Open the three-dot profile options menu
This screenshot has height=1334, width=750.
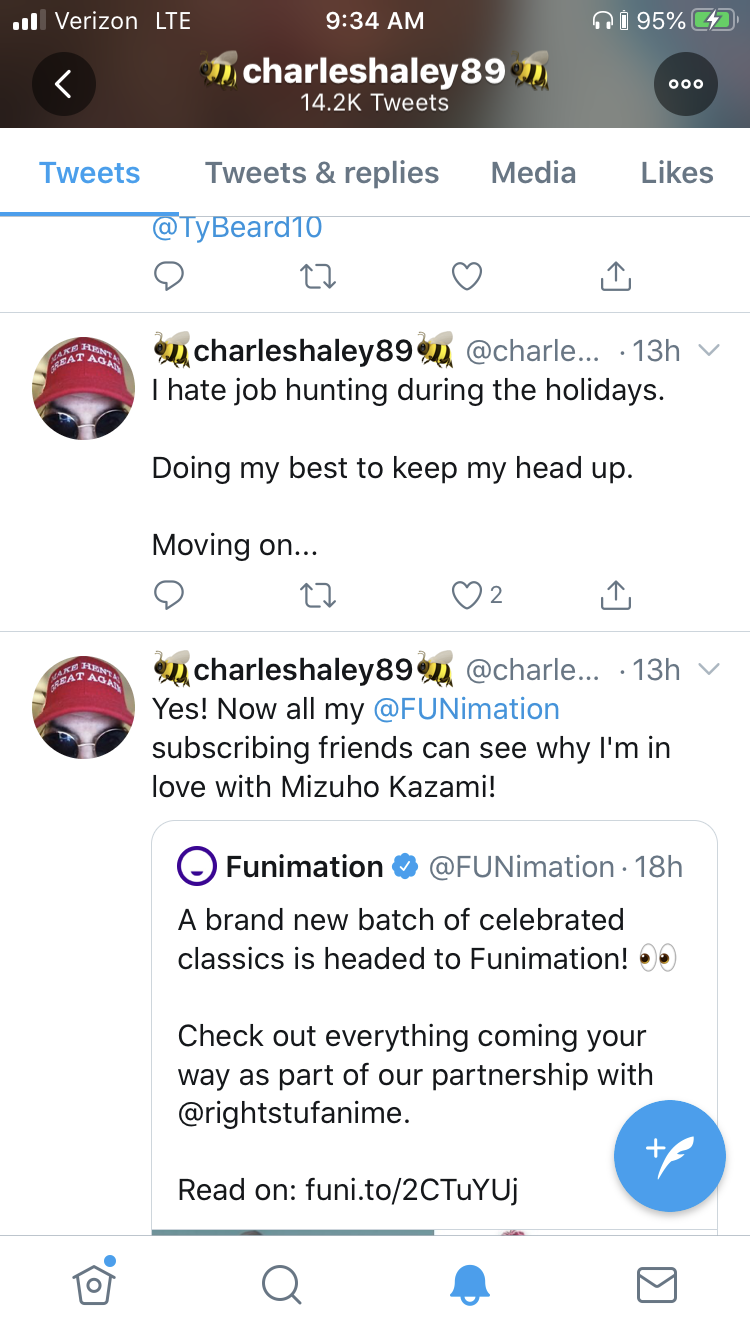point(686,84)
